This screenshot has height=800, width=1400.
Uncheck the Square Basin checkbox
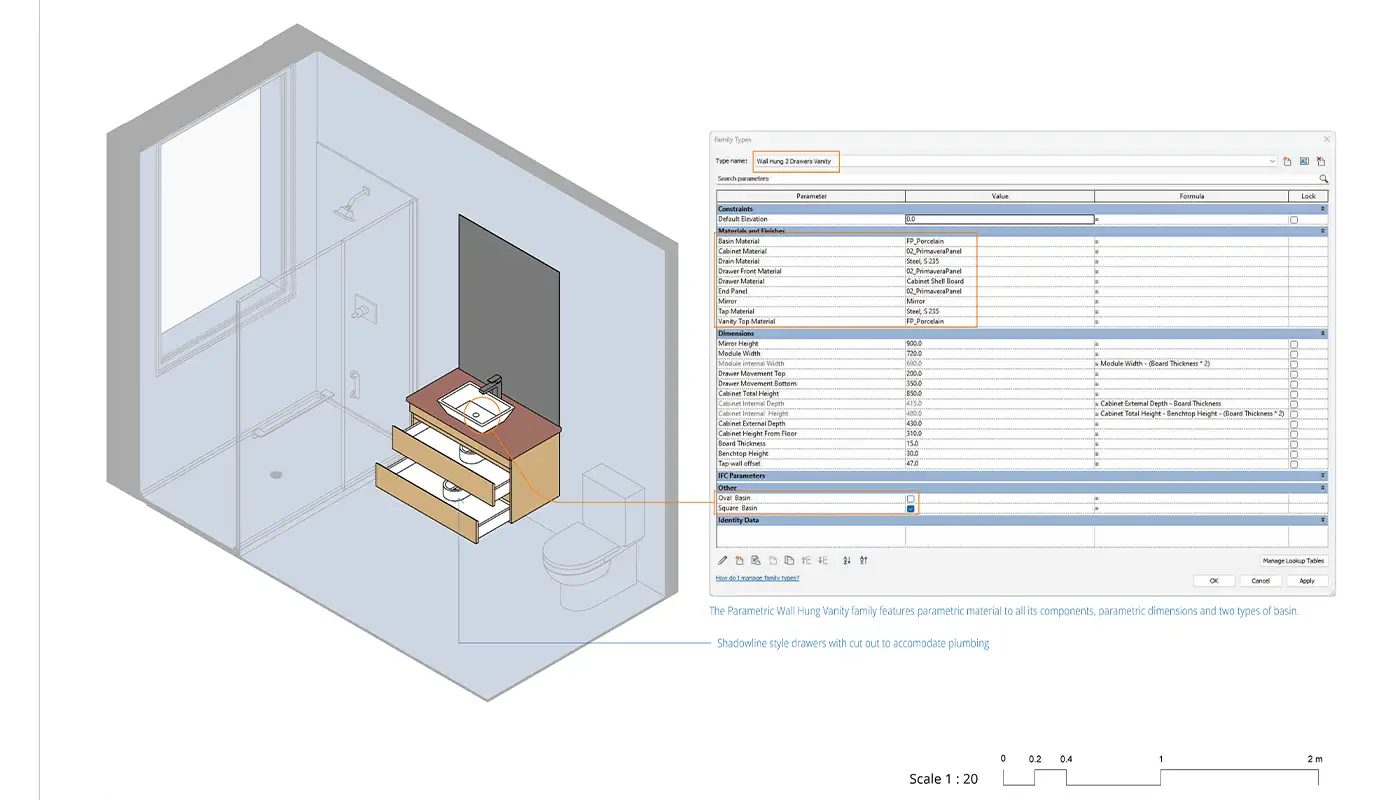910,508
